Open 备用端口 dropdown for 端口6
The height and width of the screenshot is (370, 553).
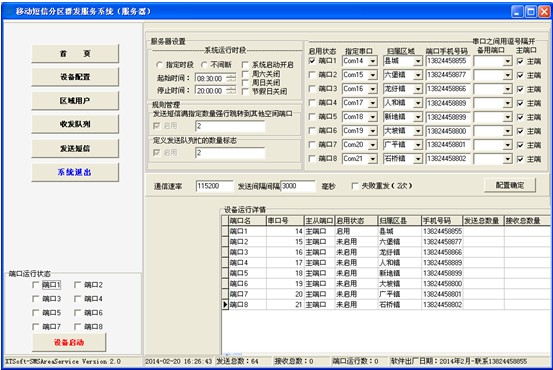tap(507, 131)
